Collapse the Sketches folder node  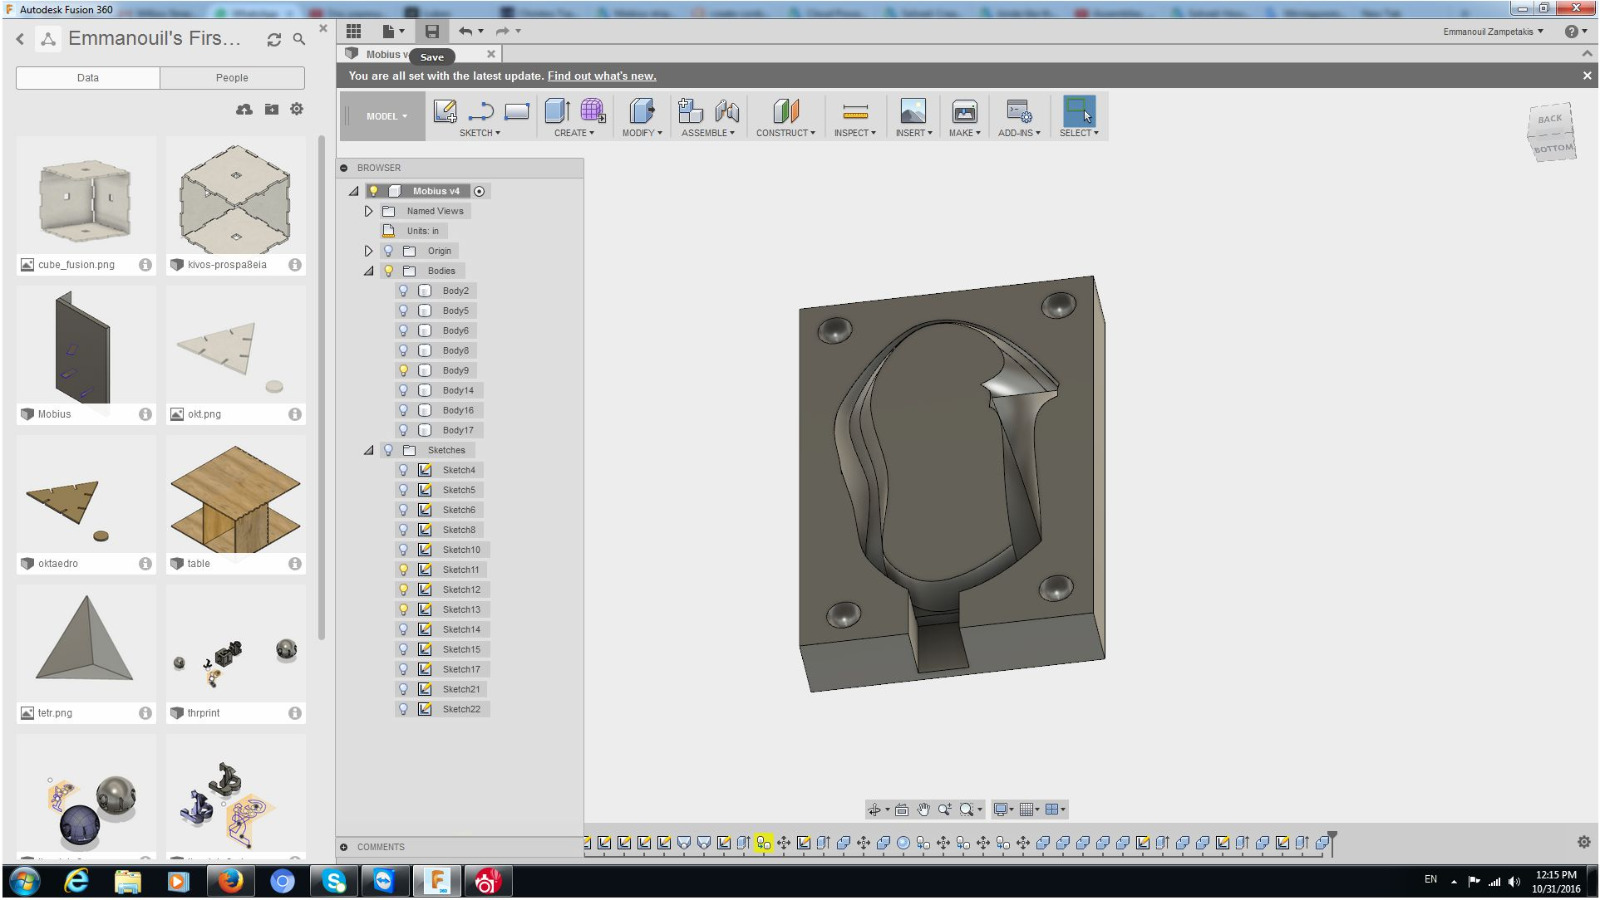(x=368, y=451)
